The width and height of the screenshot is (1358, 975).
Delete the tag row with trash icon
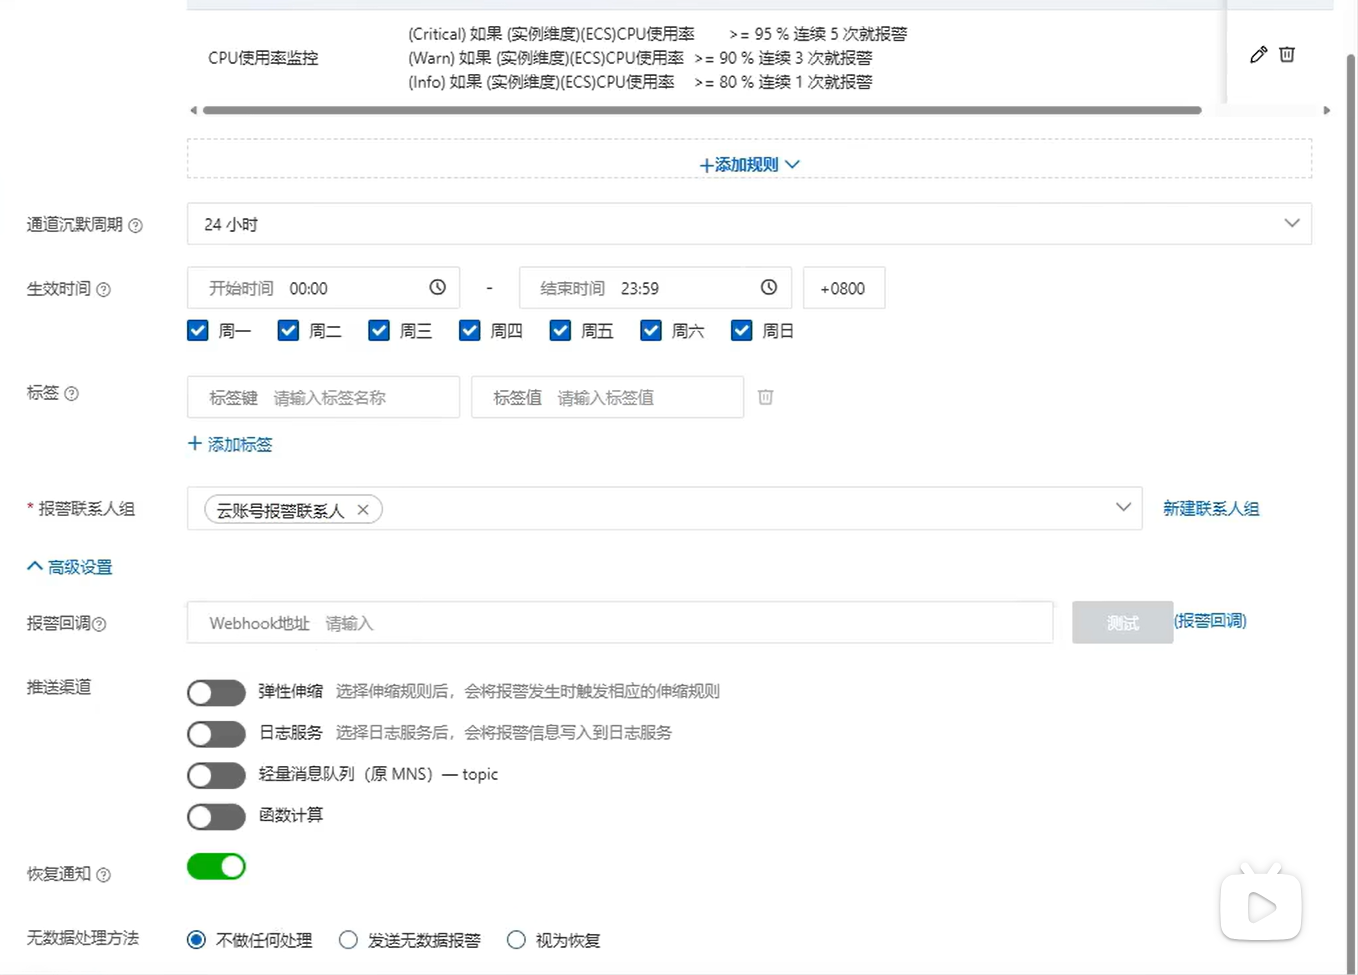point(765,397)
